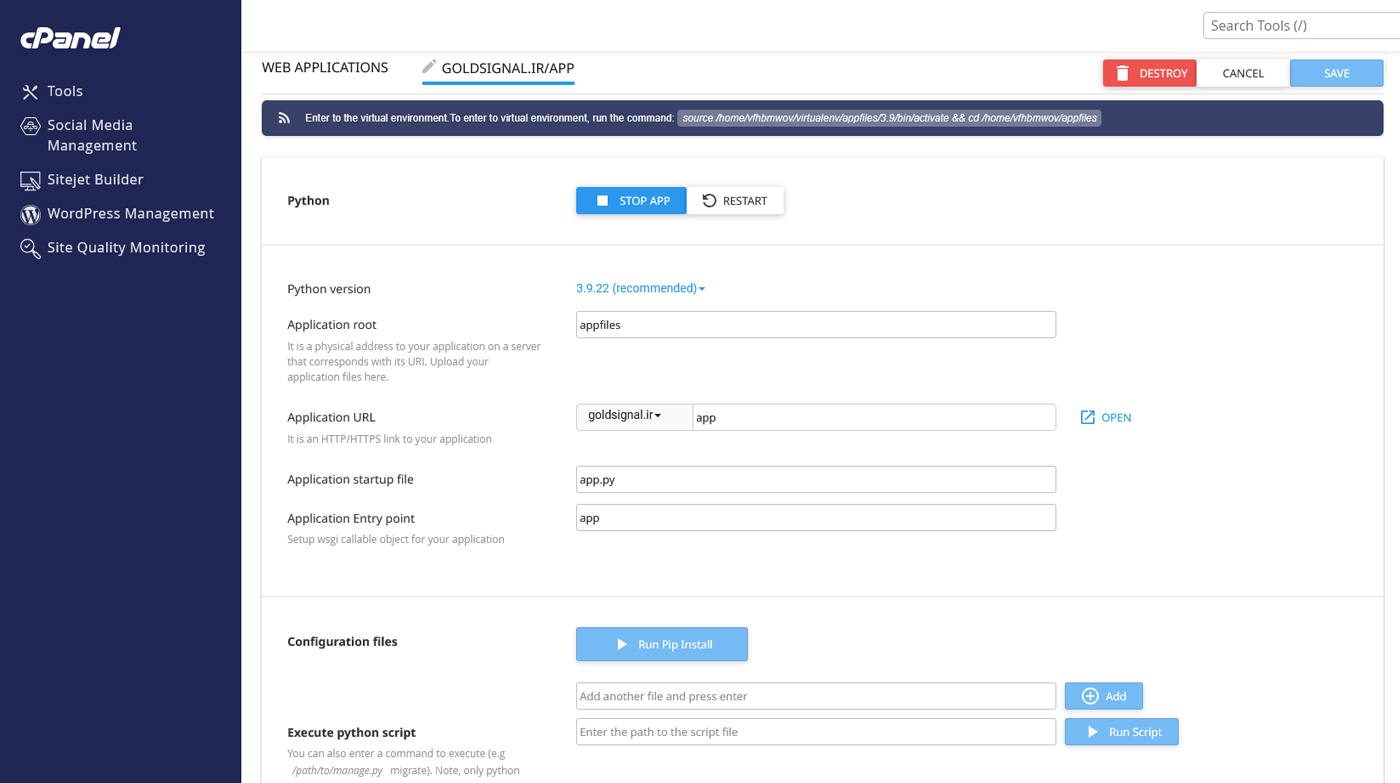Select the GOLDSIGNAL.IR/APP tab
The image size is (1400, 783).
(507, 69)
